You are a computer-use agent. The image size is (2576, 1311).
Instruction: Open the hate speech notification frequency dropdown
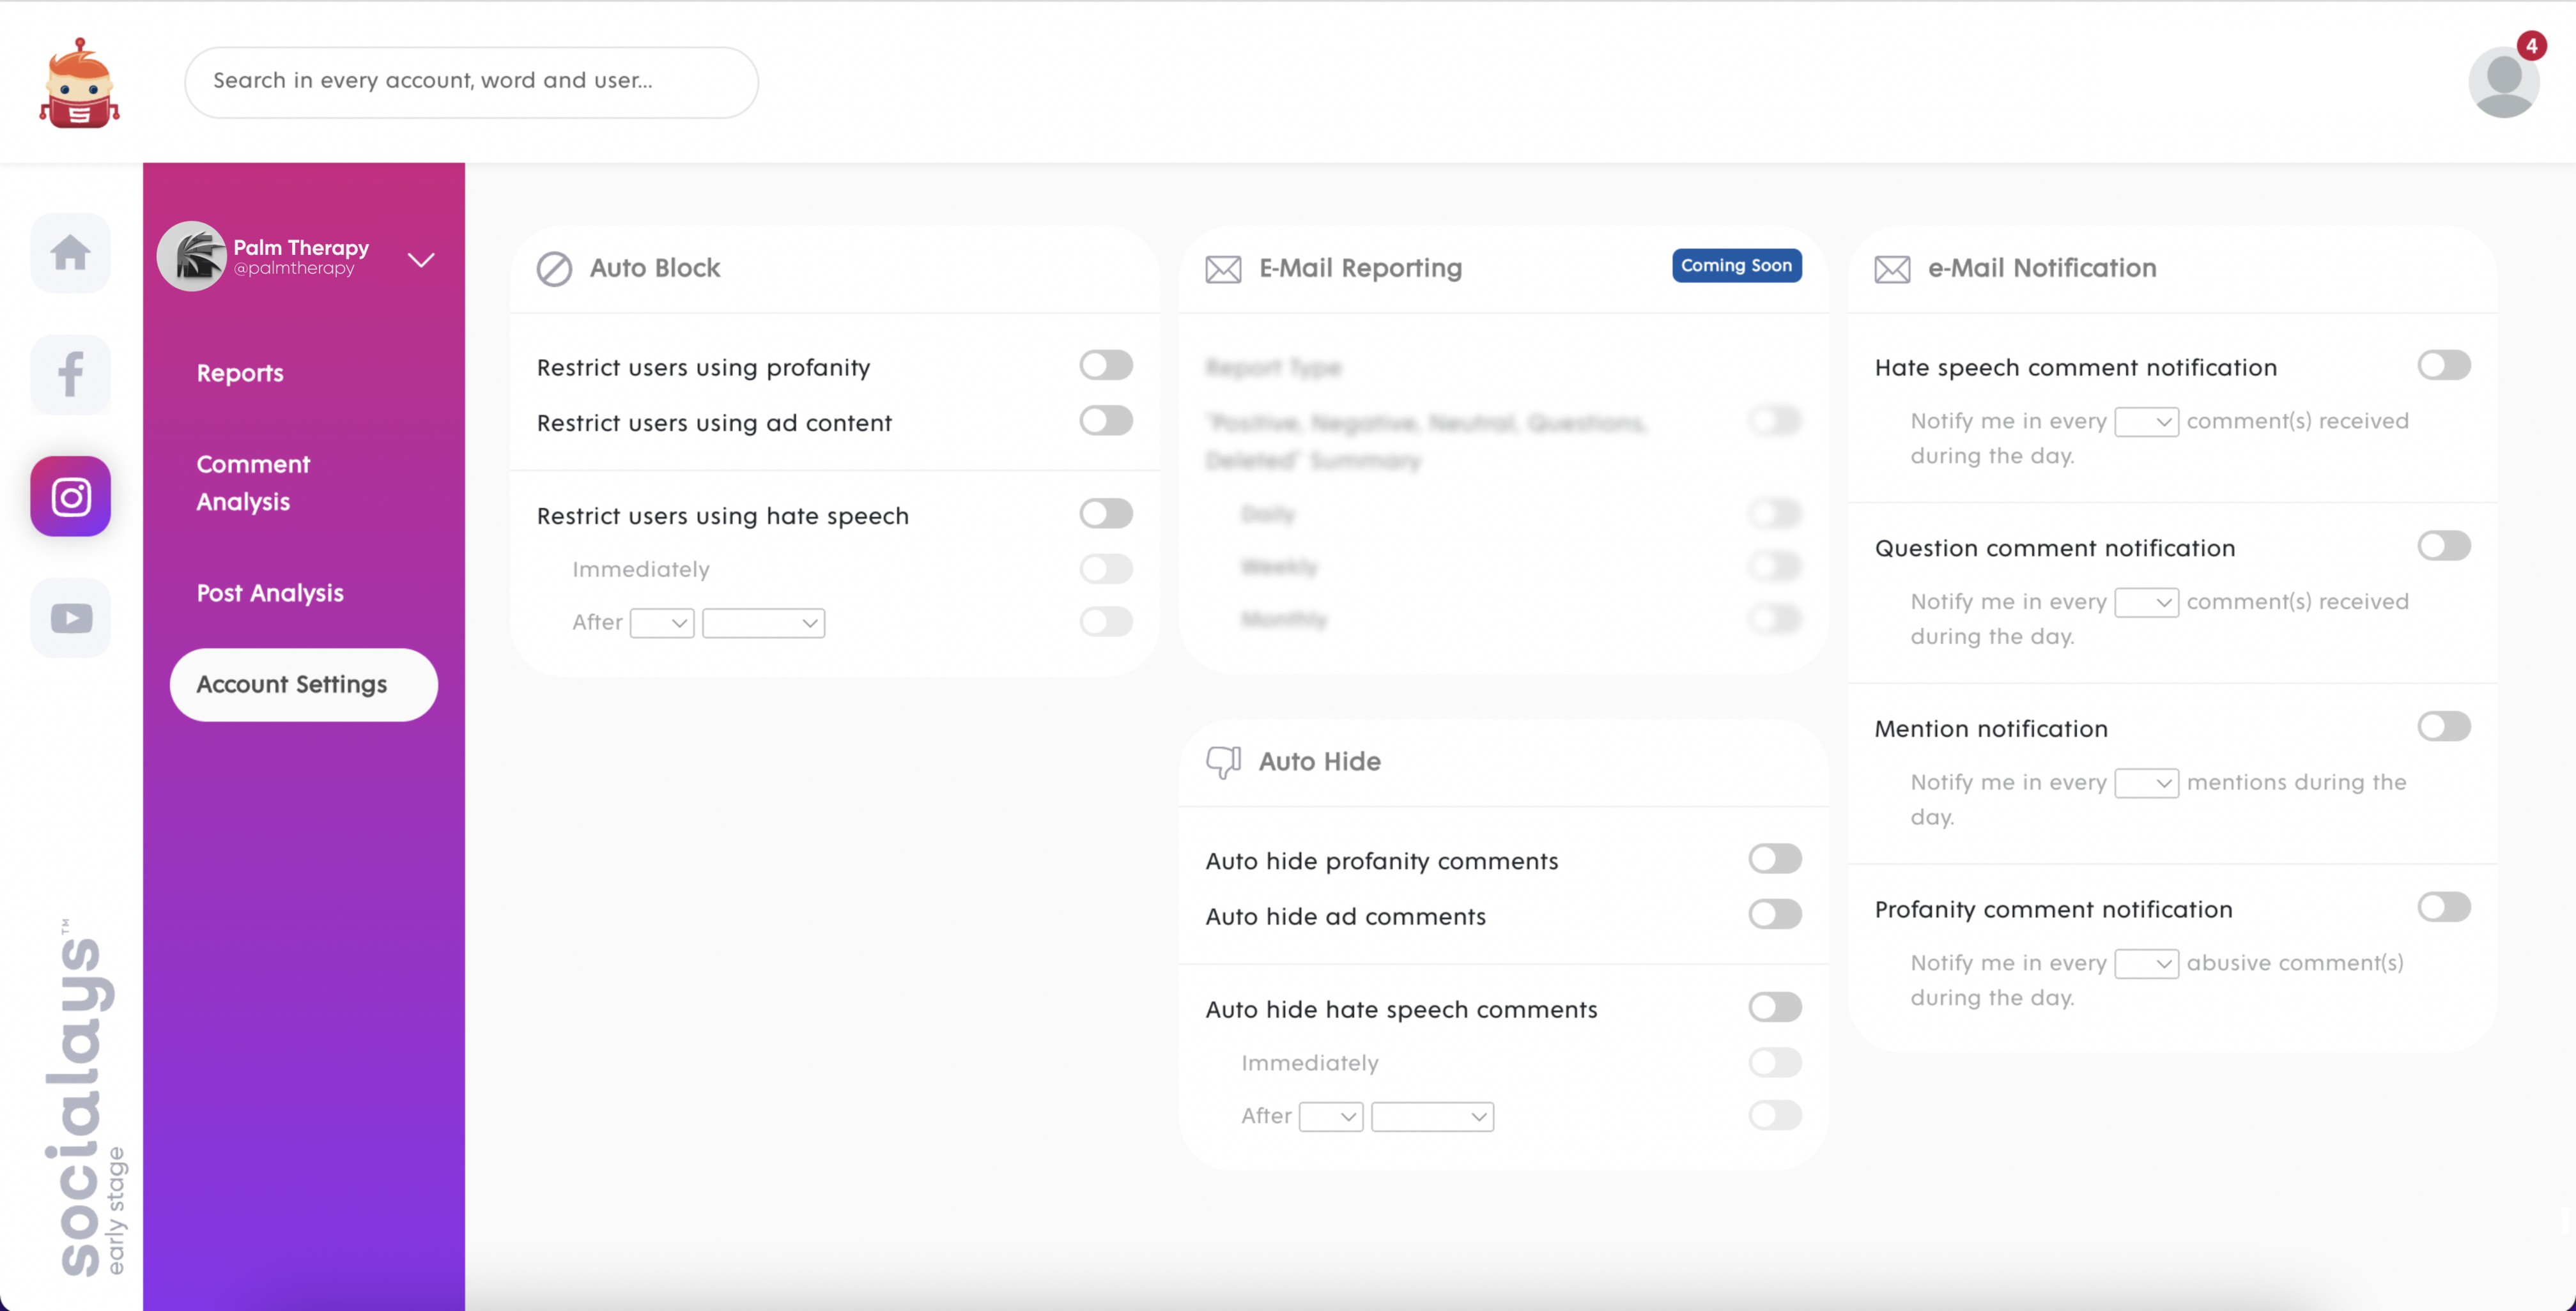tap(2146, 422)
